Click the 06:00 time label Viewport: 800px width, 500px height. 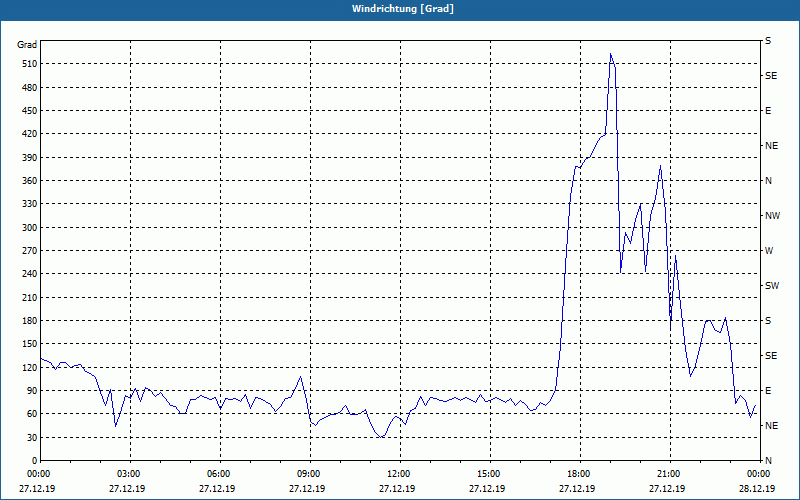[x=220, y=473]
